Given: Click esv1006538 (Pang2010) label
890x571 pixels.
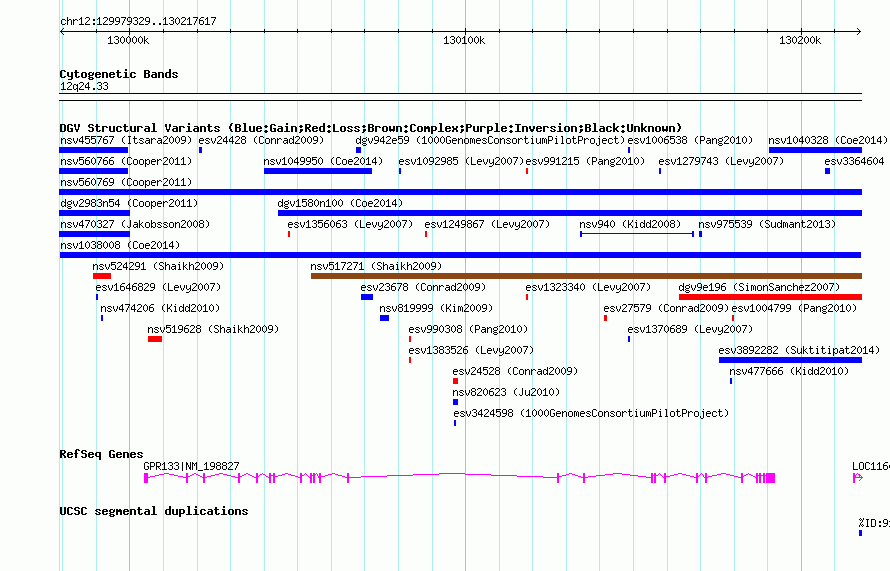Looking at the screenshot, I should click(690, 140).
